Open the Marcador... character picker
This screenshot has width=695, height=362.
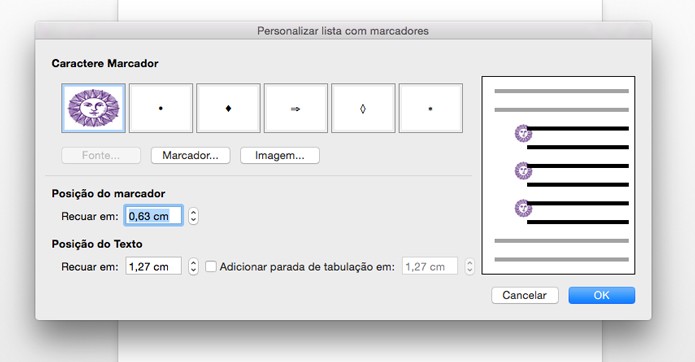[190, 156]
